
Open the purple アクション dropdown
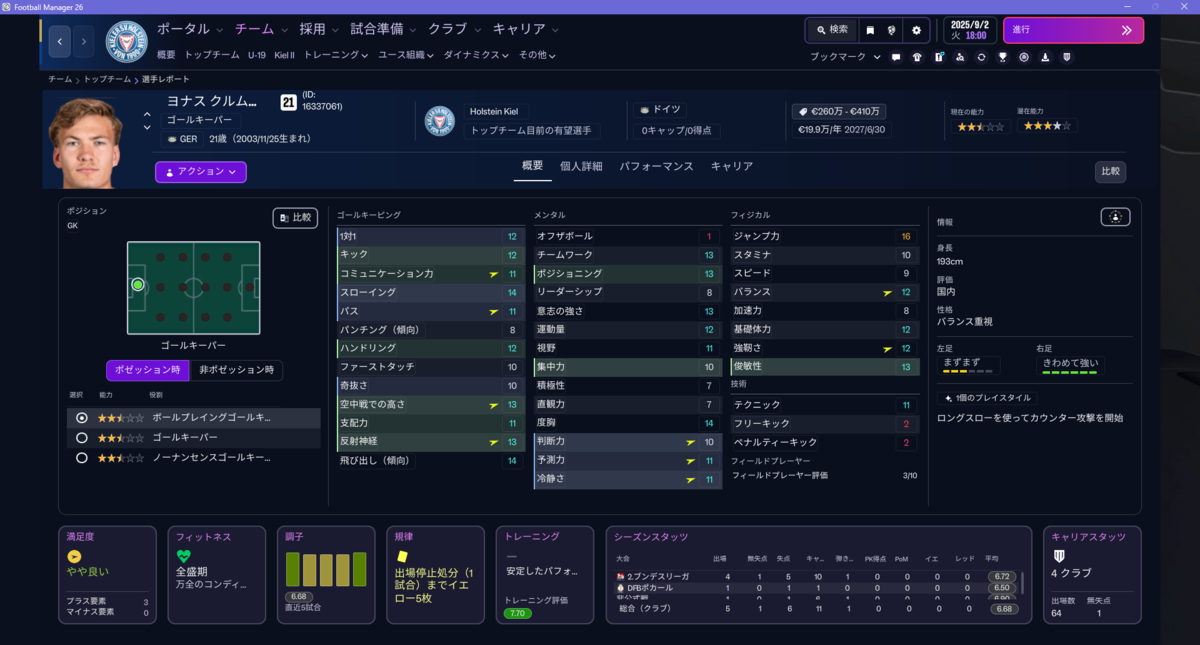(x=201, y=172)
